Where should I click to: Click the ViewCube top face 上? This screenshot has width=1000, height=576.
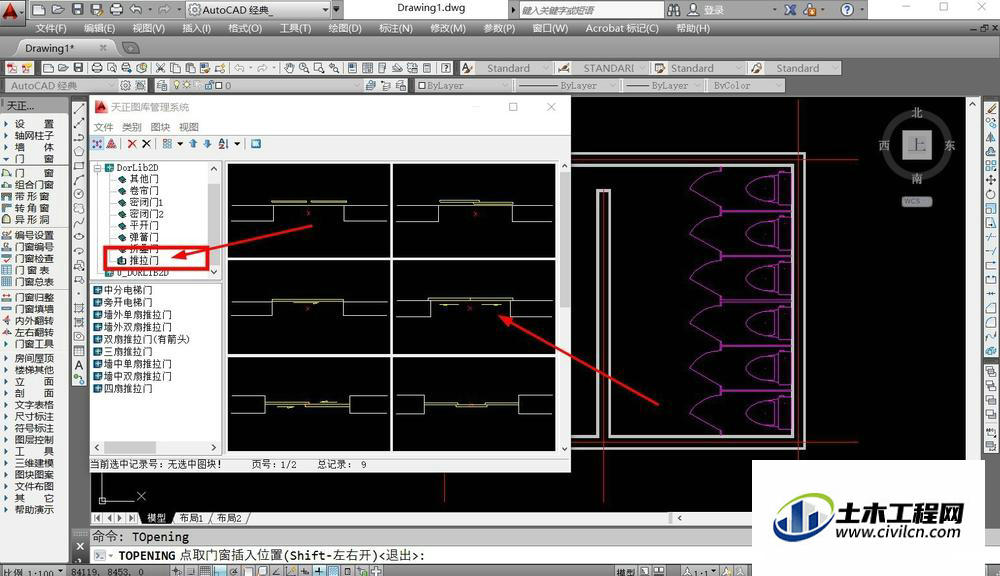coord(917,145)
